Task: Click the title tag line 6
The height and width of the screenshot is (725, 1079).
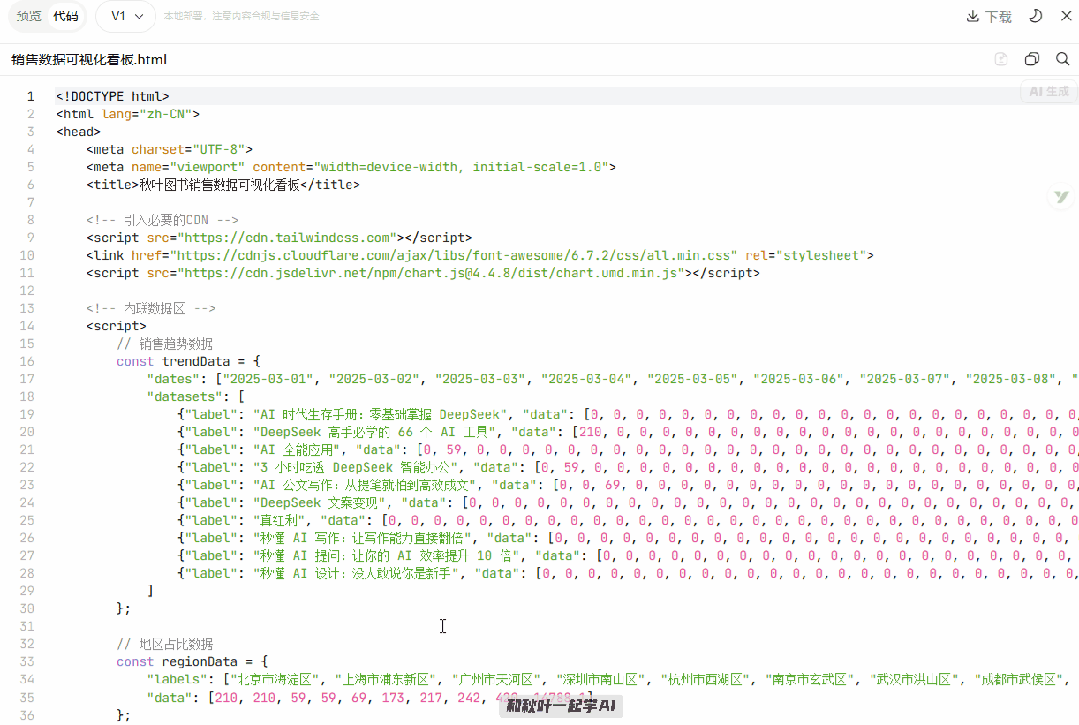Action: coord(223,184)
